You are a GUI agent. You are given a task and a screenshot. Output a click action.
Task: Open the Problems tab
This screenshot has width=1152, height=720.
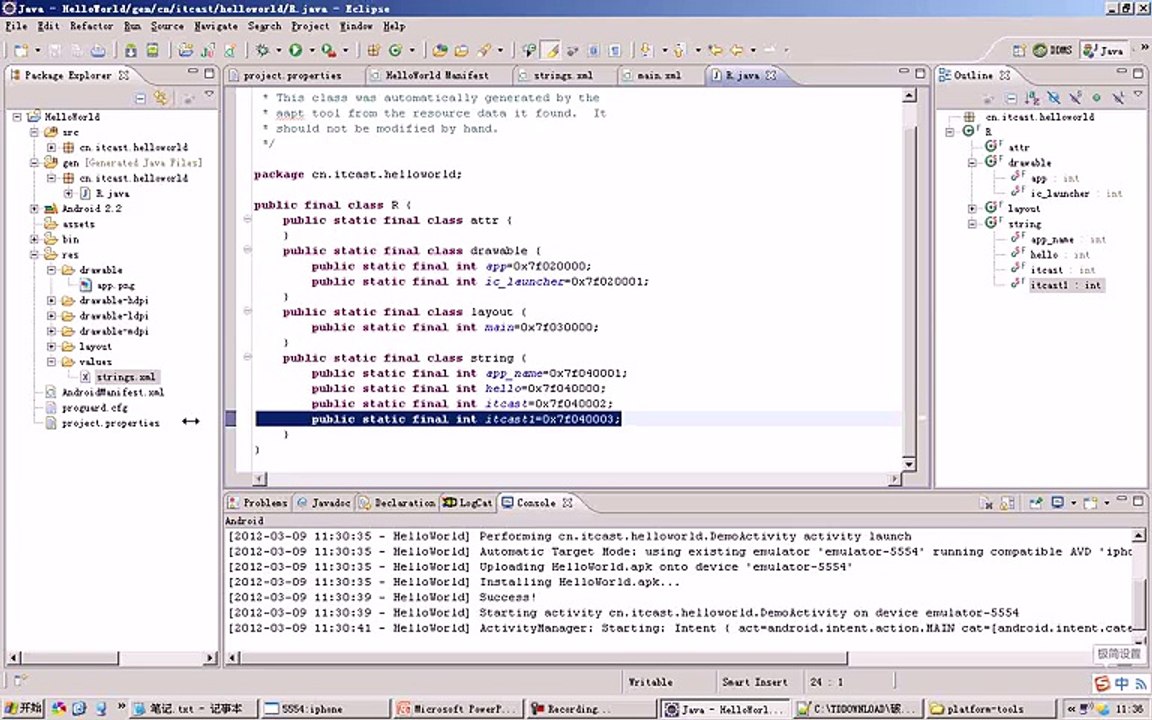pyautogui.click(x=257, y=503)
